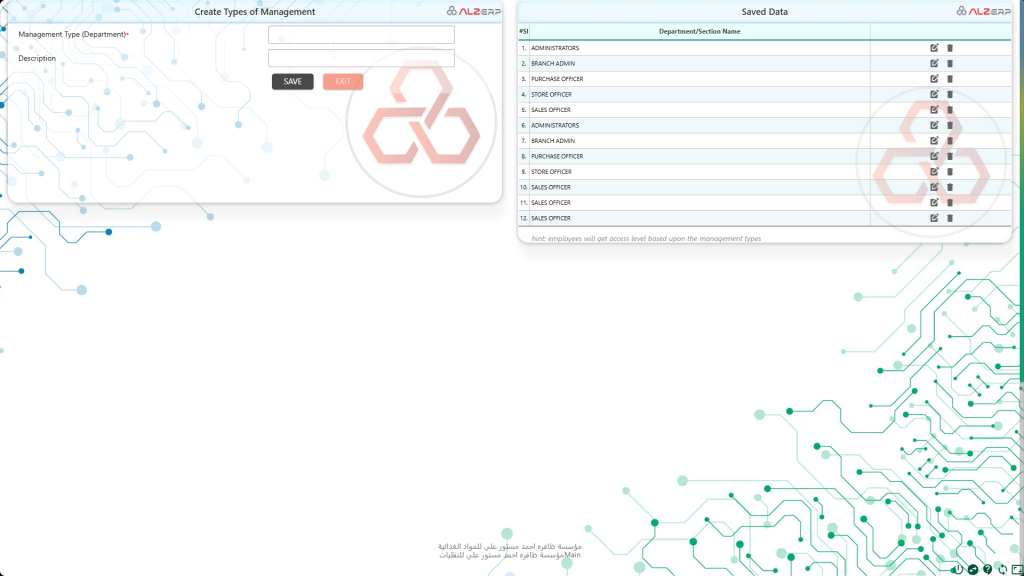Delete BRANCH ADMIN entry in row 7
Image resolution: width=1024 pixels, height=576 pixels.
click(950, 140)
